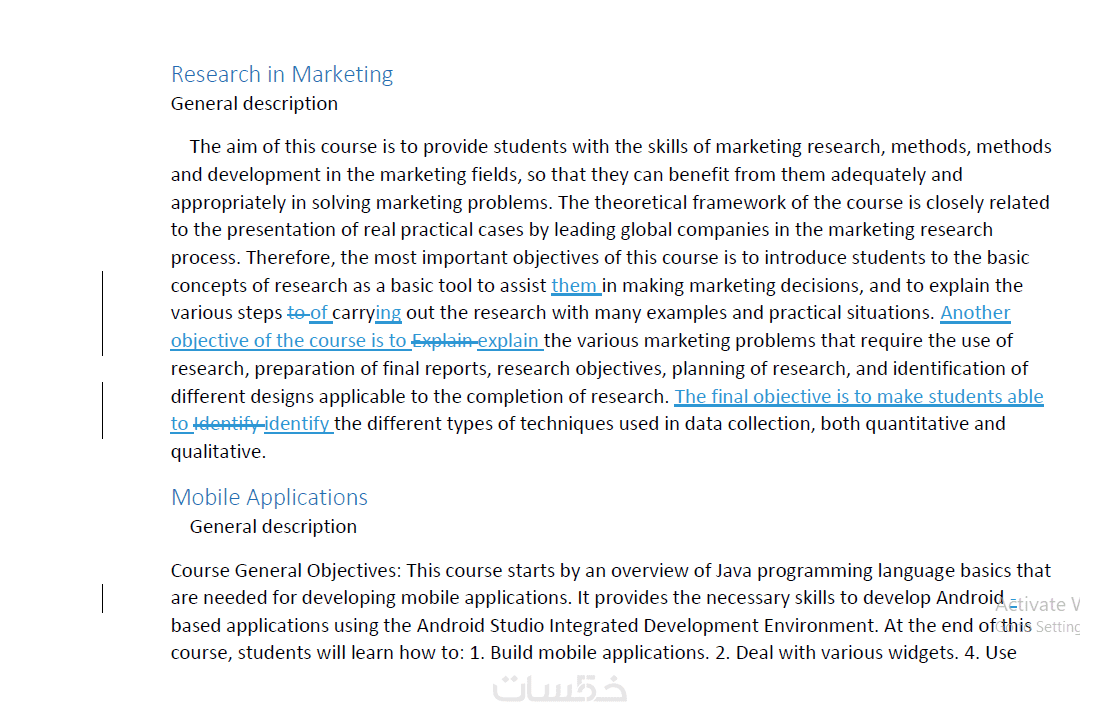Click the inserted lowercase word "explain"
This screenshot has height=716, width=1120.
(x=508, y=340)
